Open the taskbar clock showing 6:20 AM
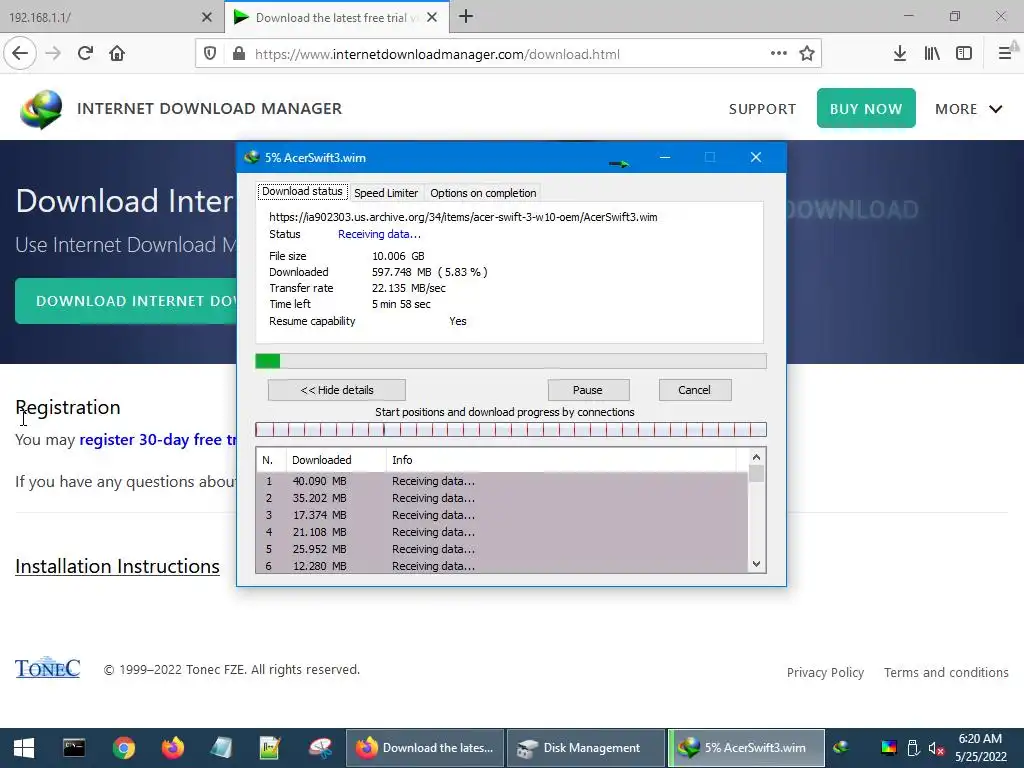1024x768 pixels. (x=980, y=748)
